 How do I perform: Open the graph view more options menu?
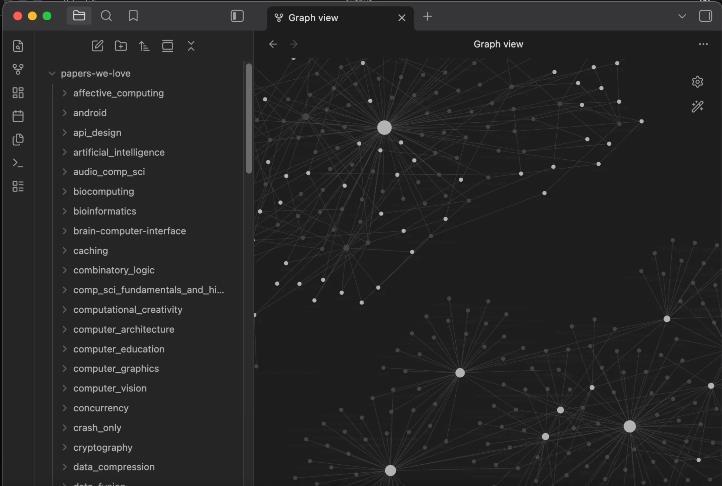703,44
